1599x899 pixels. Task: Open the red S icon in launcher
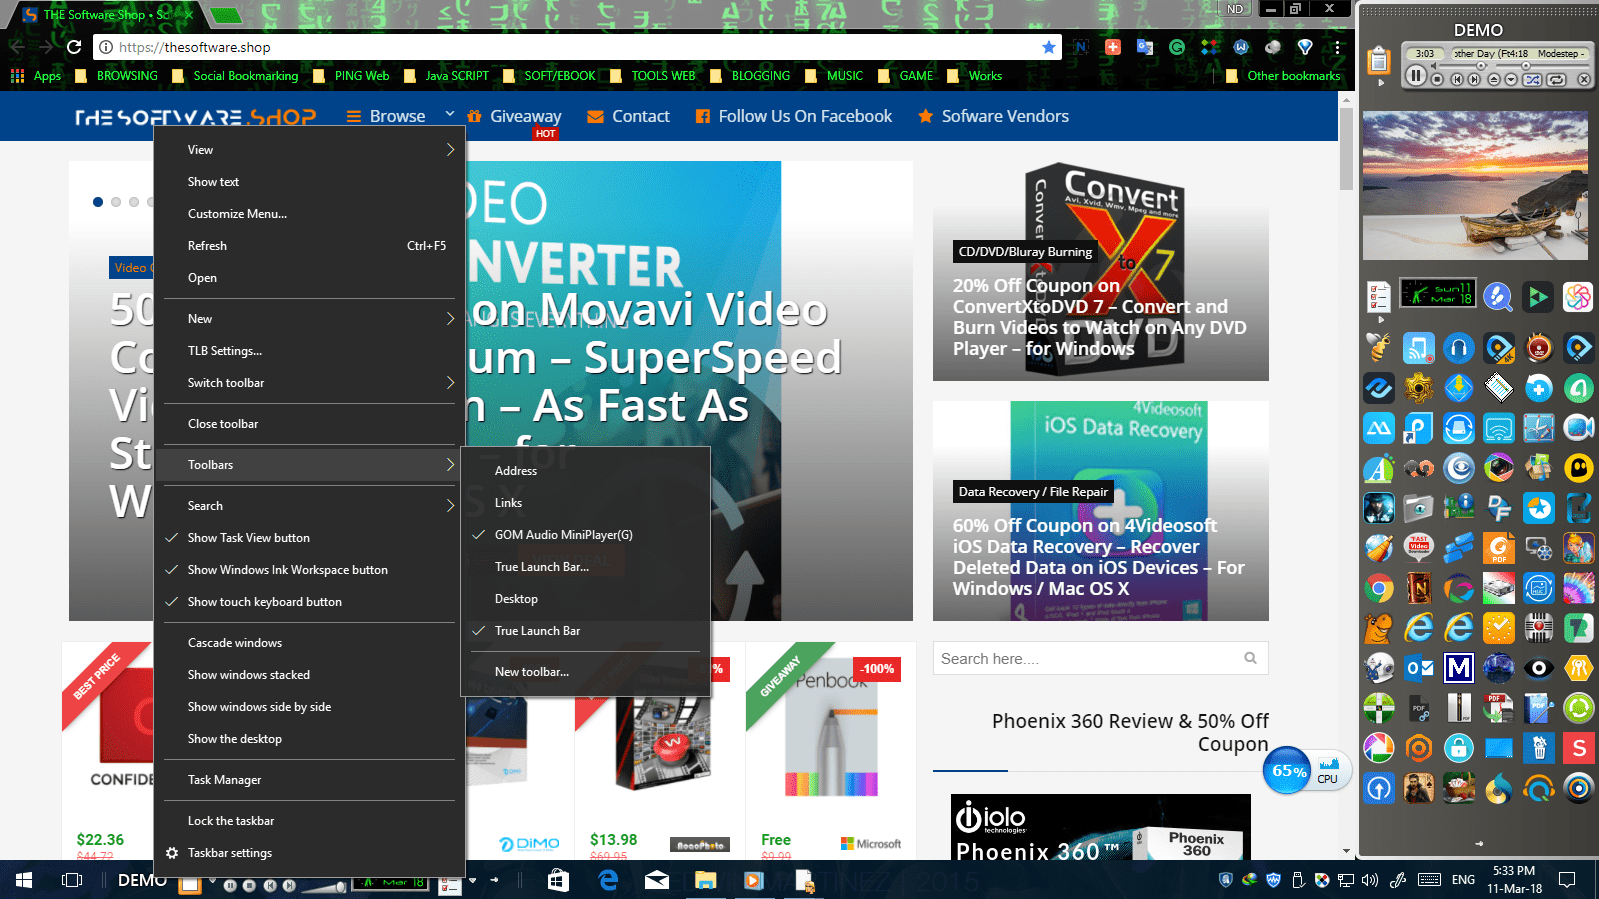(x=1579, y=748)
